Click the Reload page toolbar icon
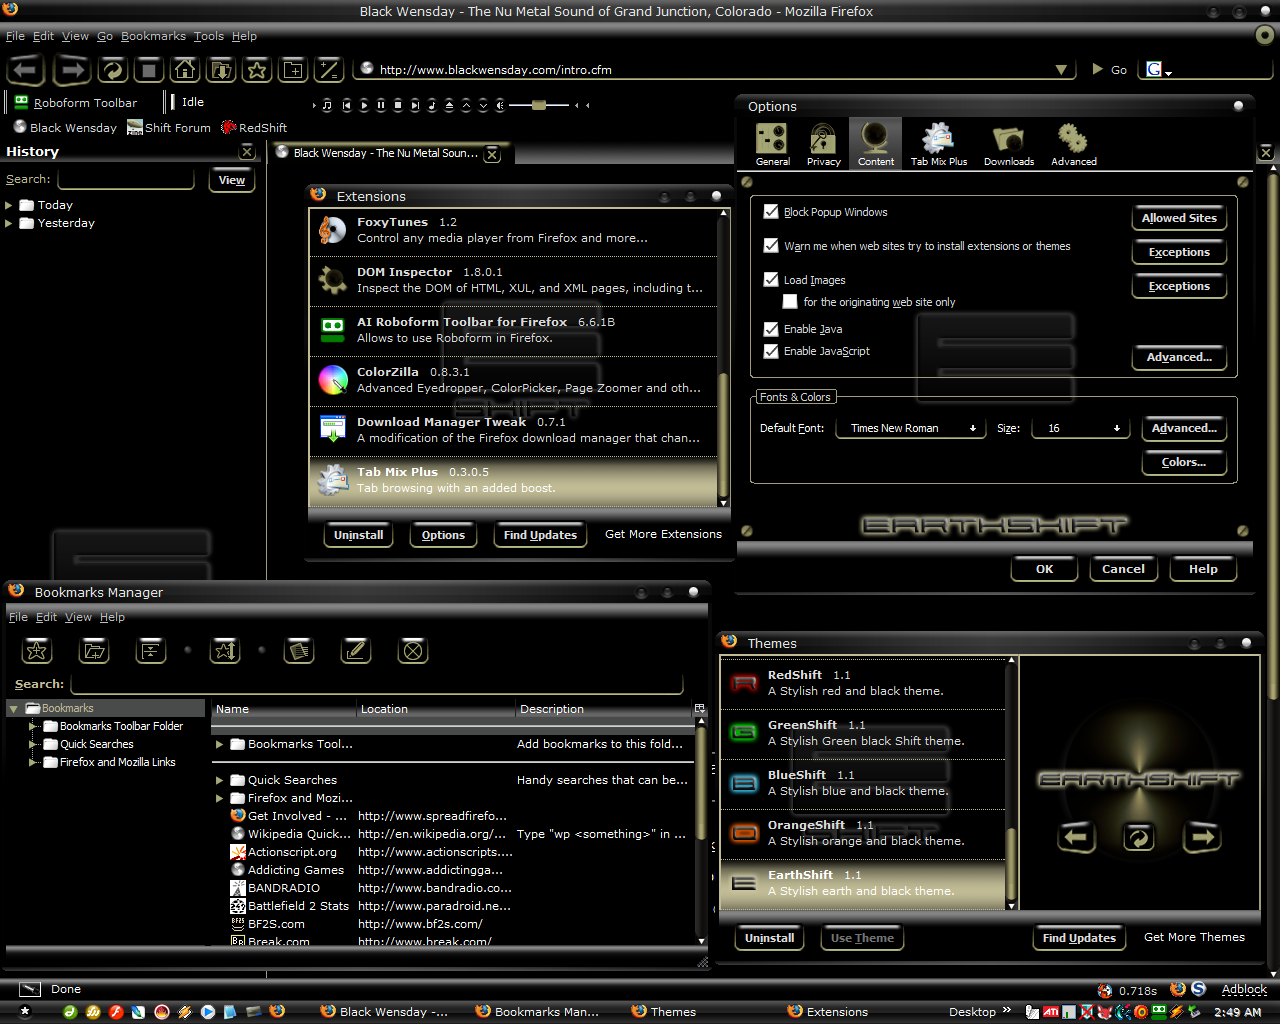Screen dimensions: 1280x1024 coord(112,69)
